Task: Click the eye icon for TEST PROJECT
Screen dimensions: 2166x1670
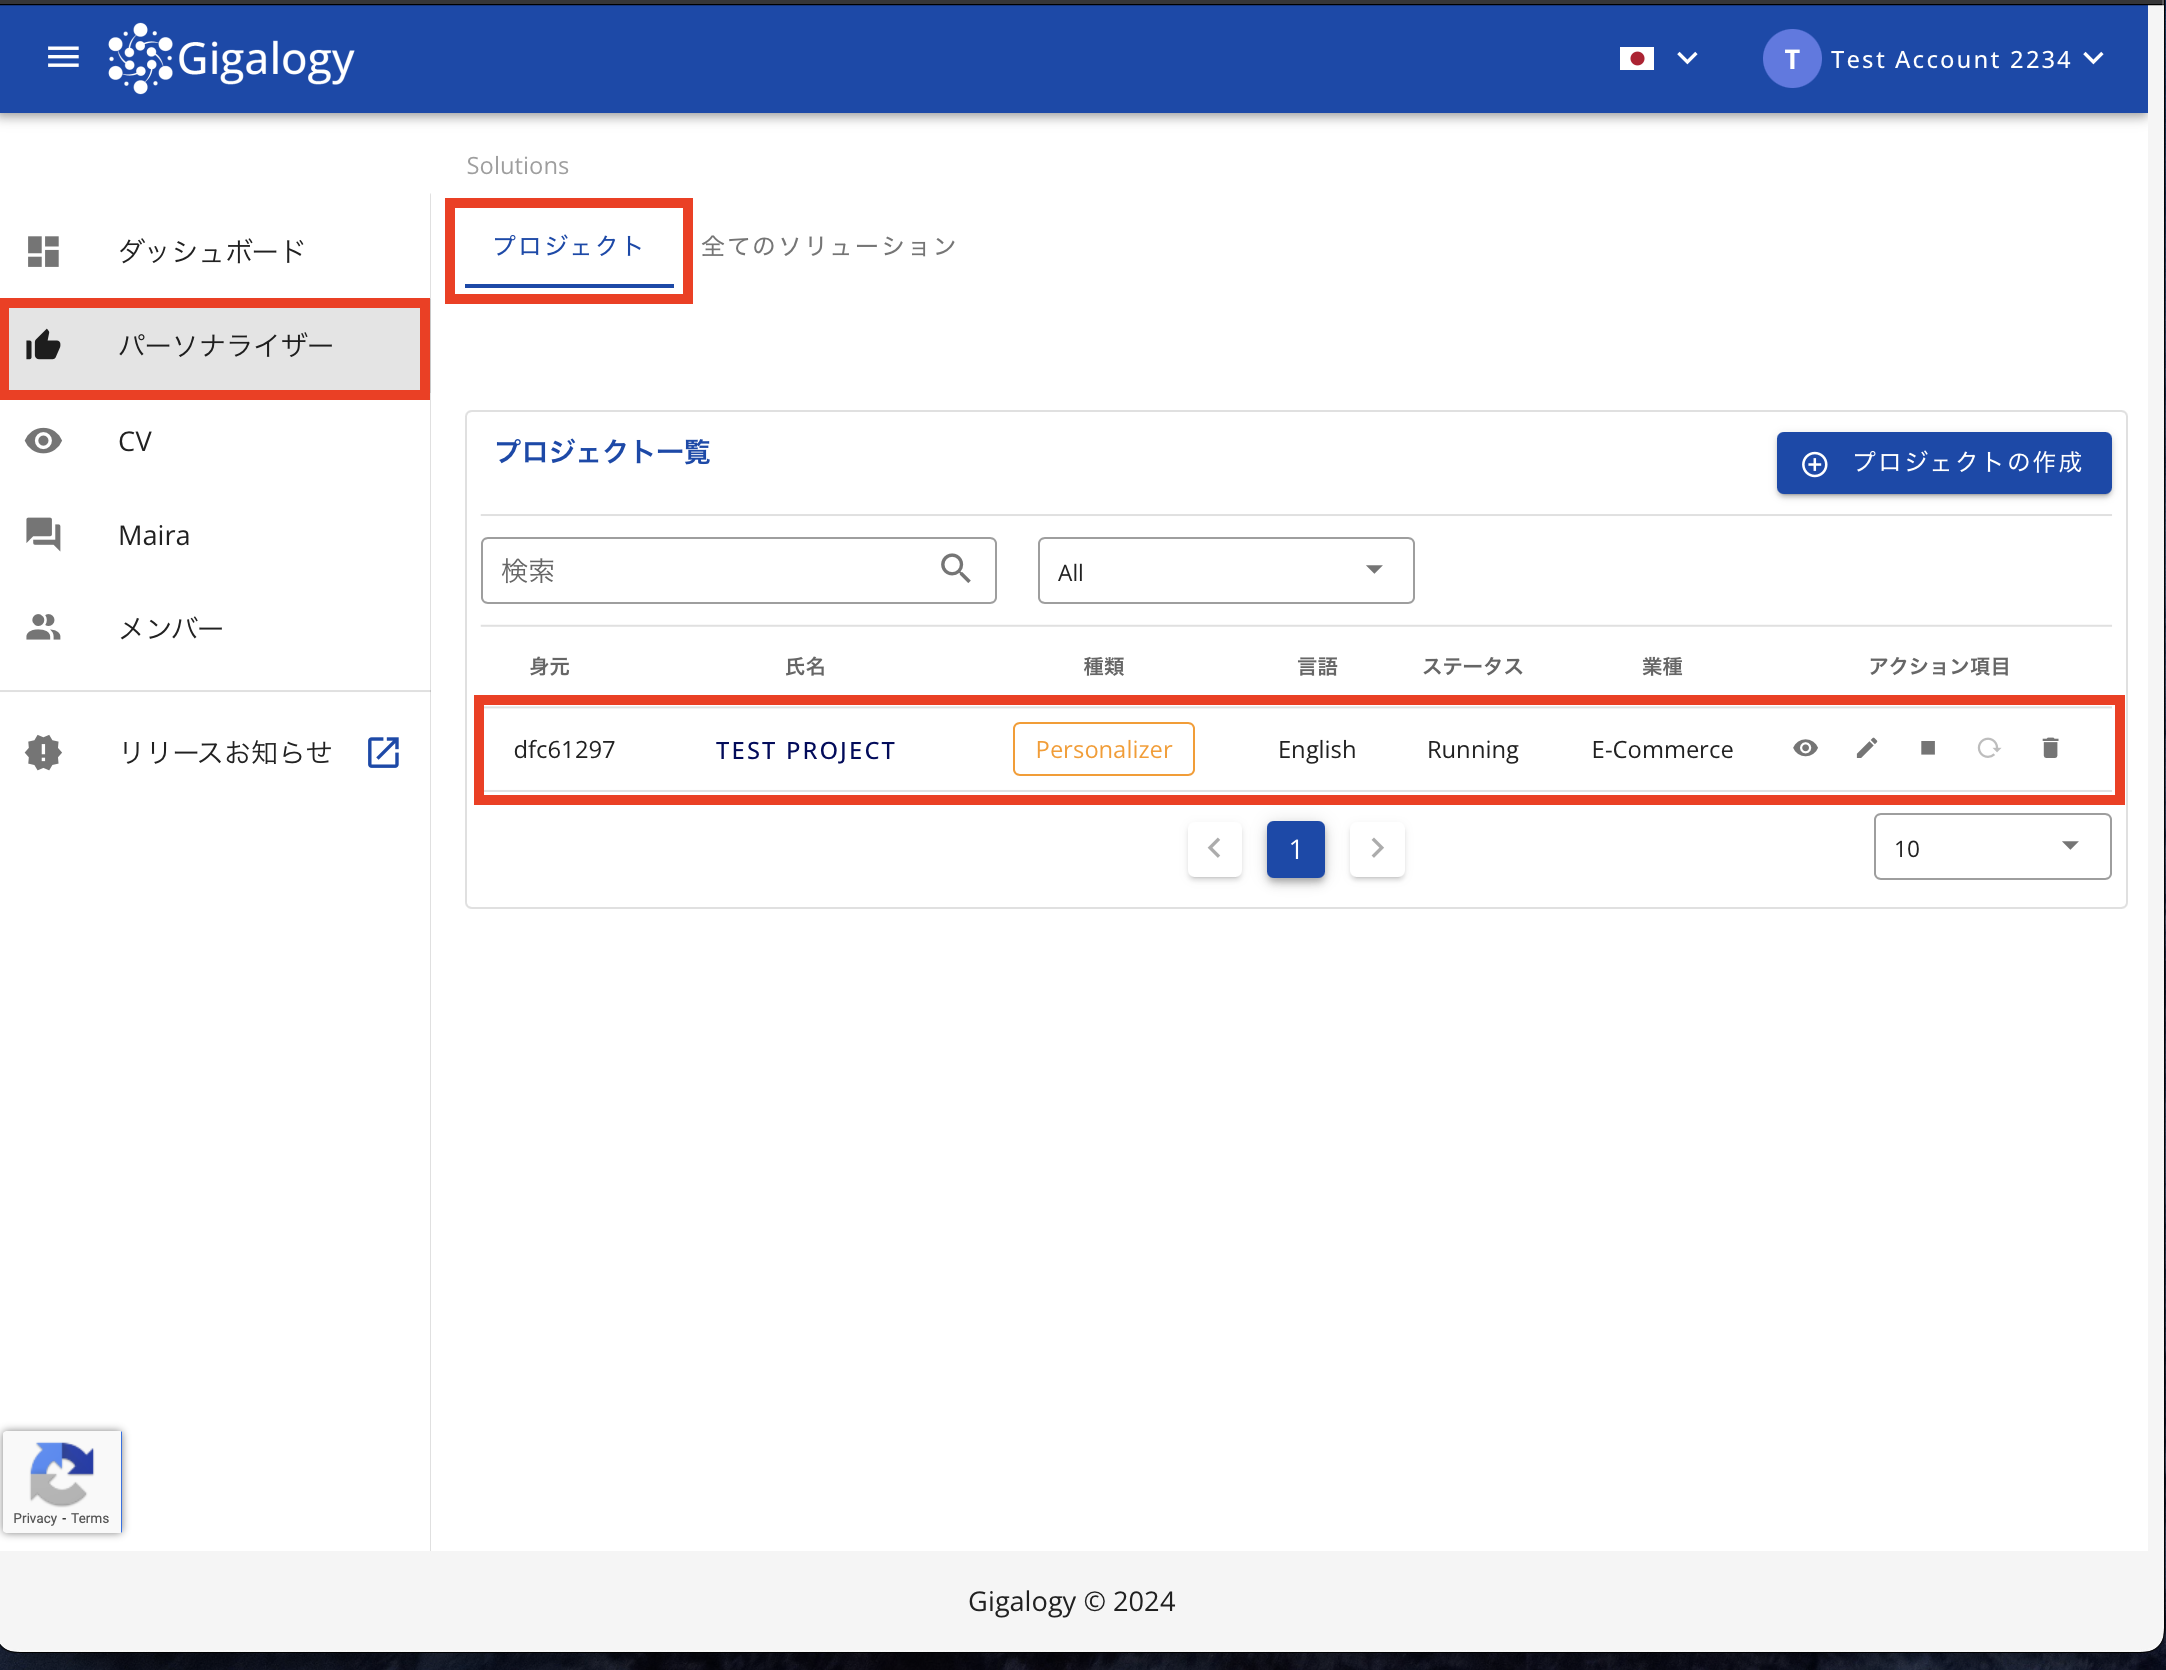Action: (1805, 748)
